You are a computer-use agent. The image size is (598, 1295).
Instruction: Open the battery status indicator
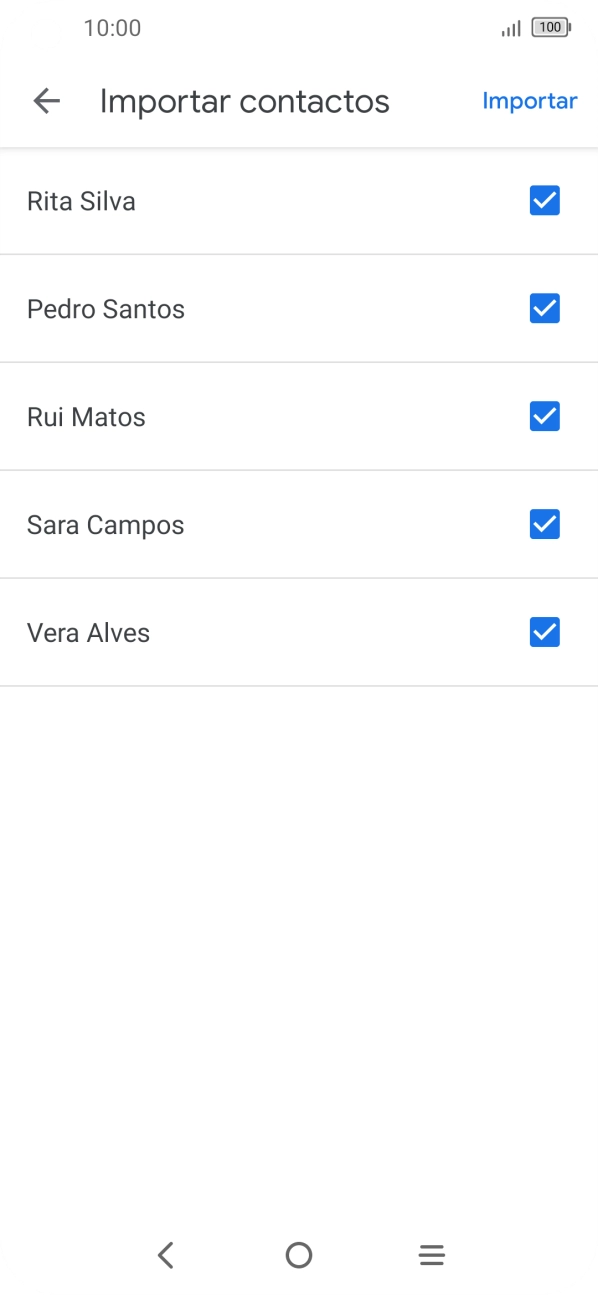click(549, 27)
